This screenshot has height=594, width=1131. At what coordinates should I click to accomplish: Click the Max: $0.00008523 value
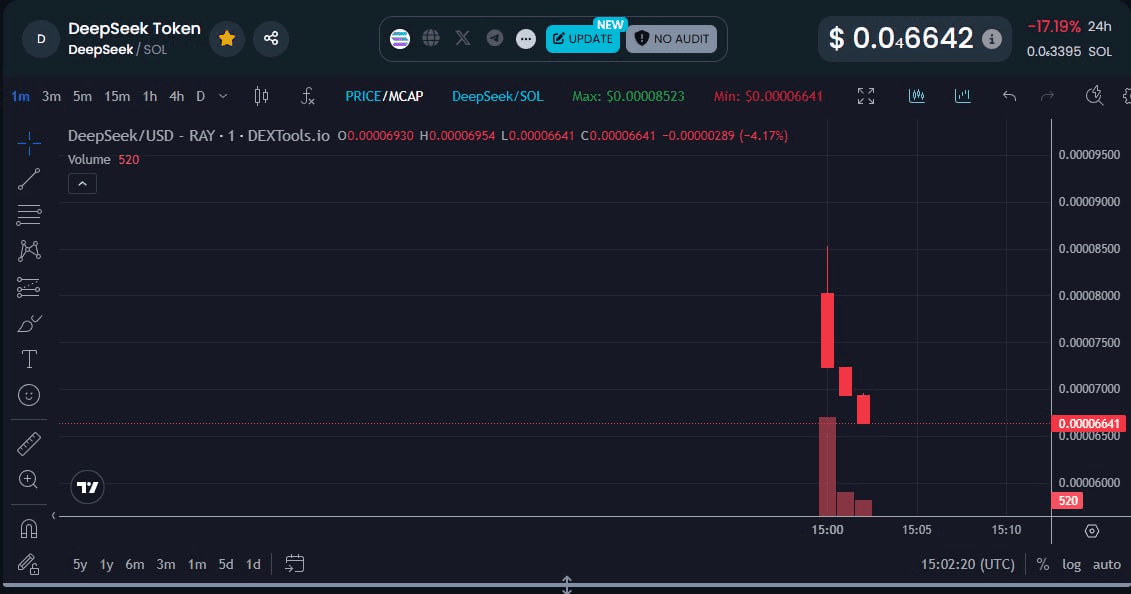[628, 96]
